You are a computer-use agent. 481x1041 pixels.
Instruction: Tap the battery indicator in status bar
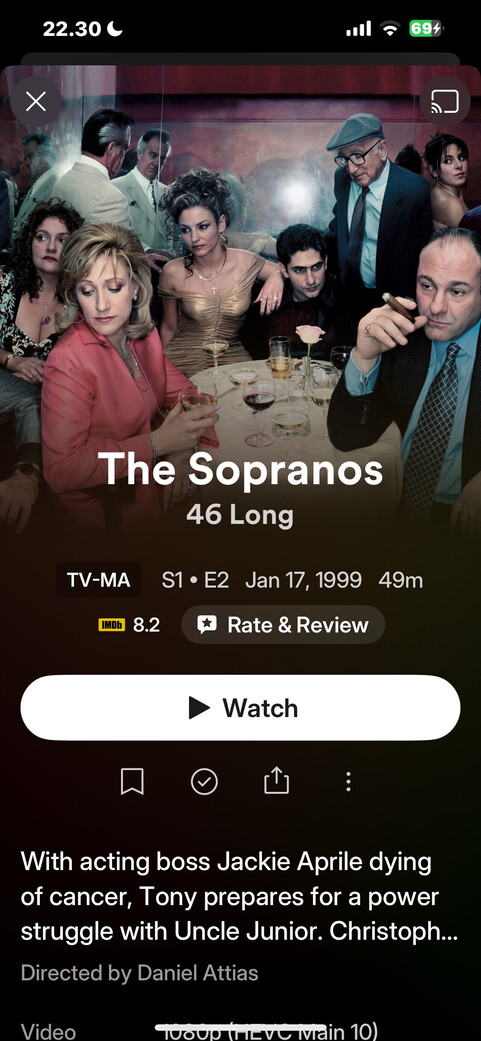[426, 29]
